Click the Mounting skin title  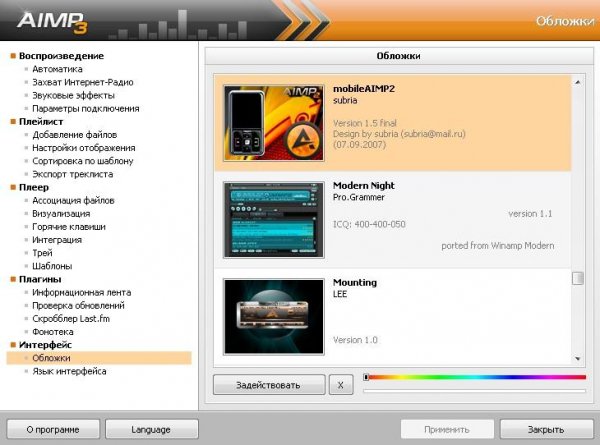click(355, 283)
